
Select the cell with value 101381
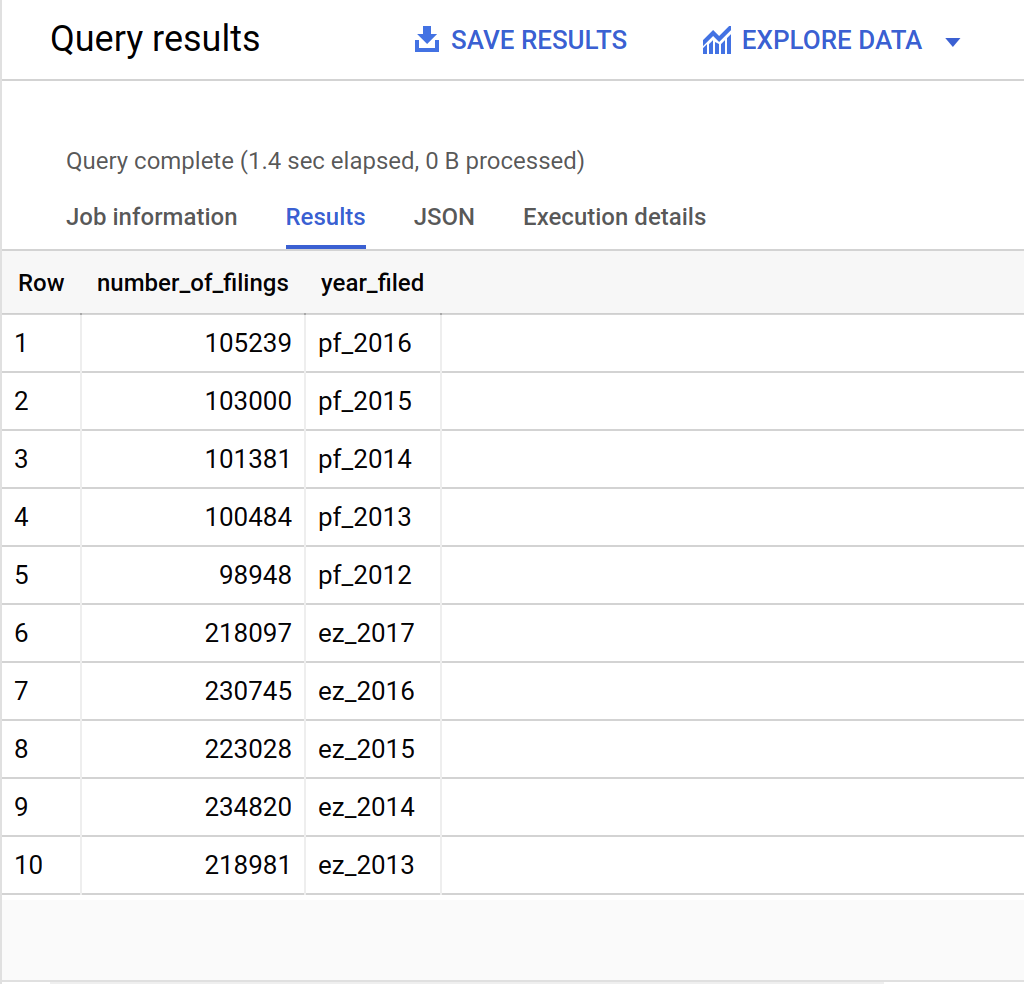click(x=193, y=459)
